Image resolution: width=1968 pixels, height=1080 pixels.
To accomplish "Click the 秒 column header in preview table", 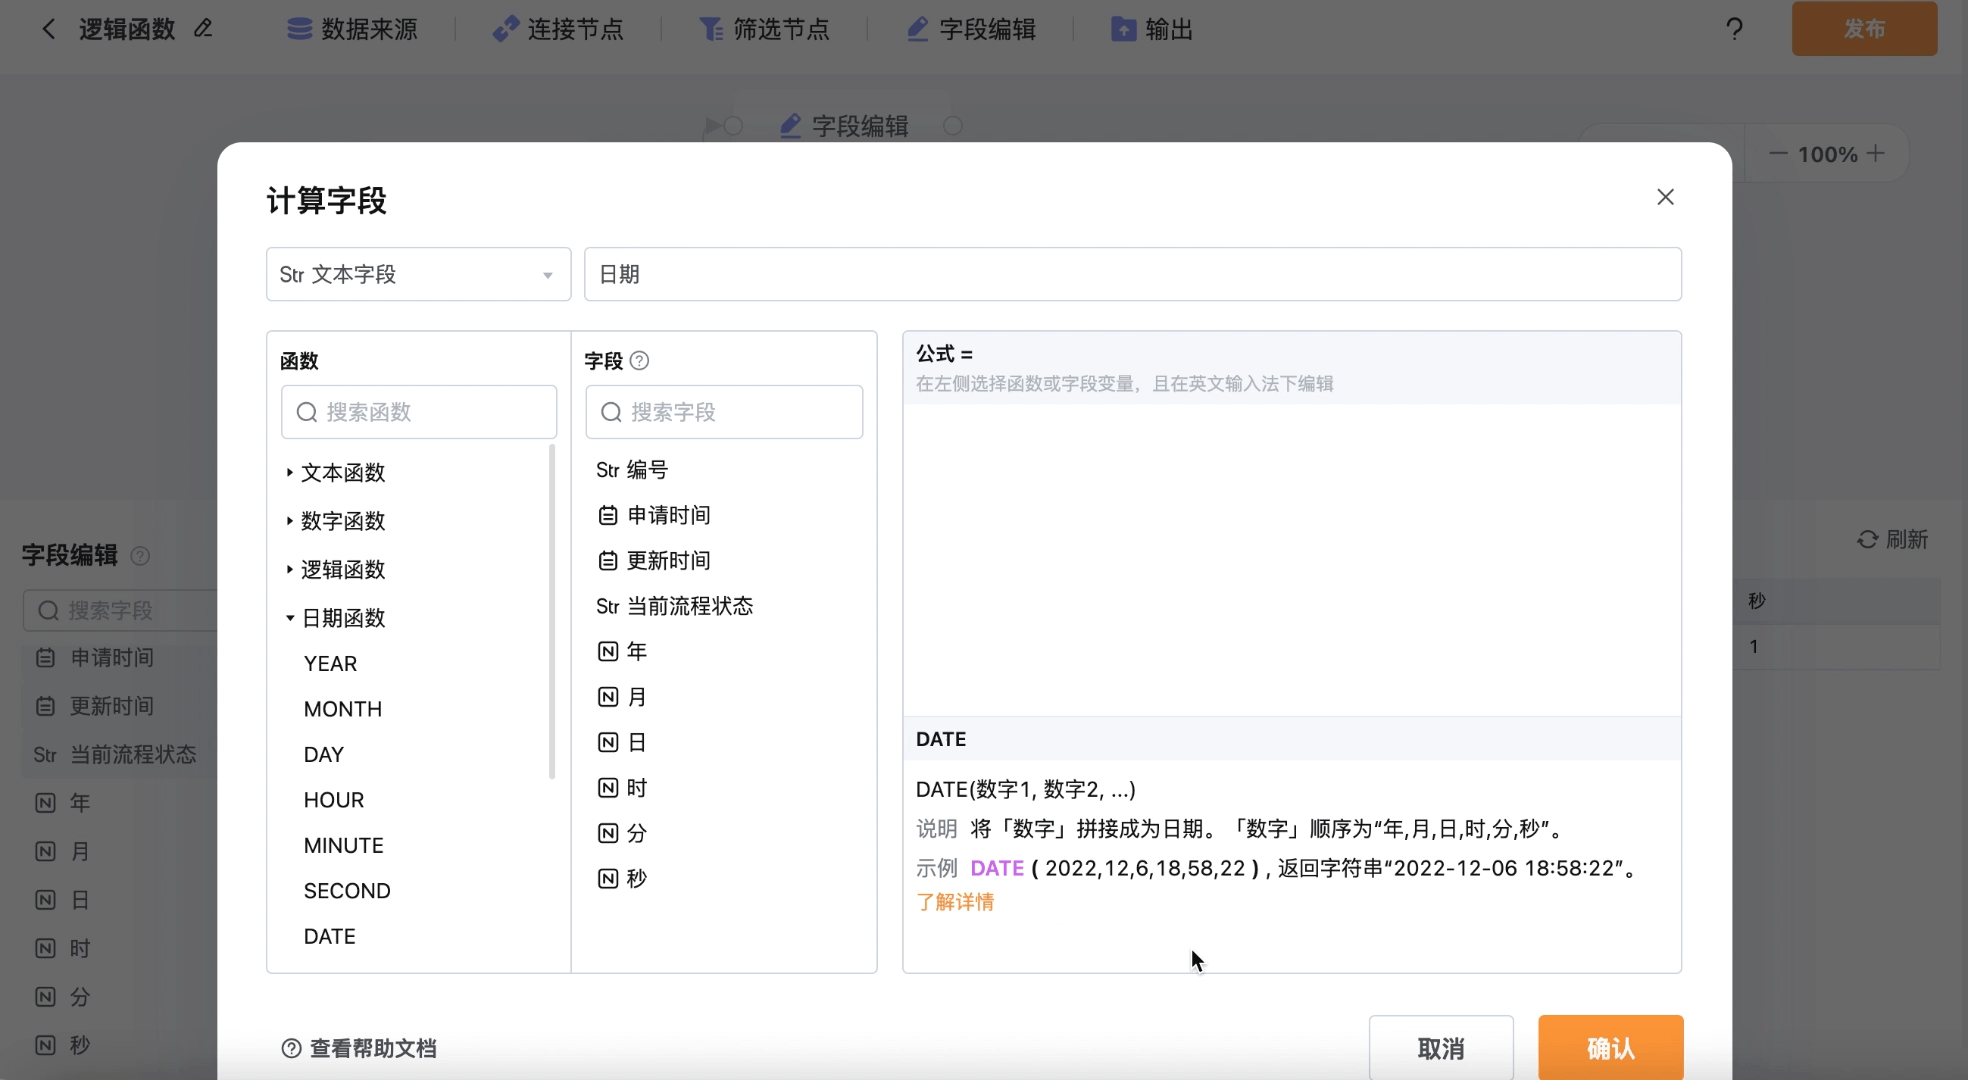I will tap(1757, 601).
